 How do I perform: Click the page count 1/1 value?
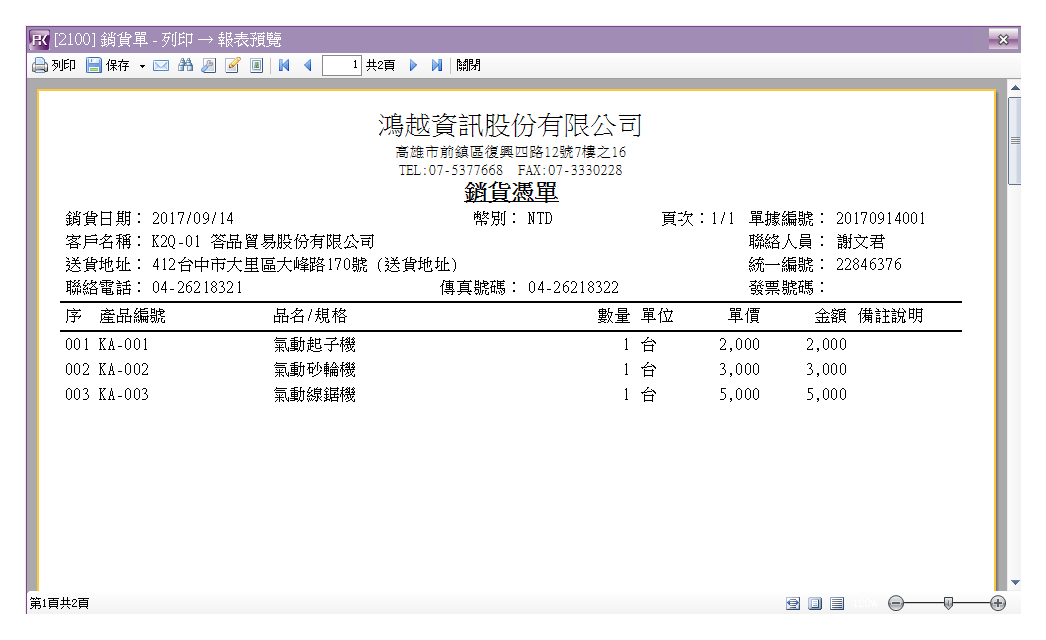click(x=722, y=218)
